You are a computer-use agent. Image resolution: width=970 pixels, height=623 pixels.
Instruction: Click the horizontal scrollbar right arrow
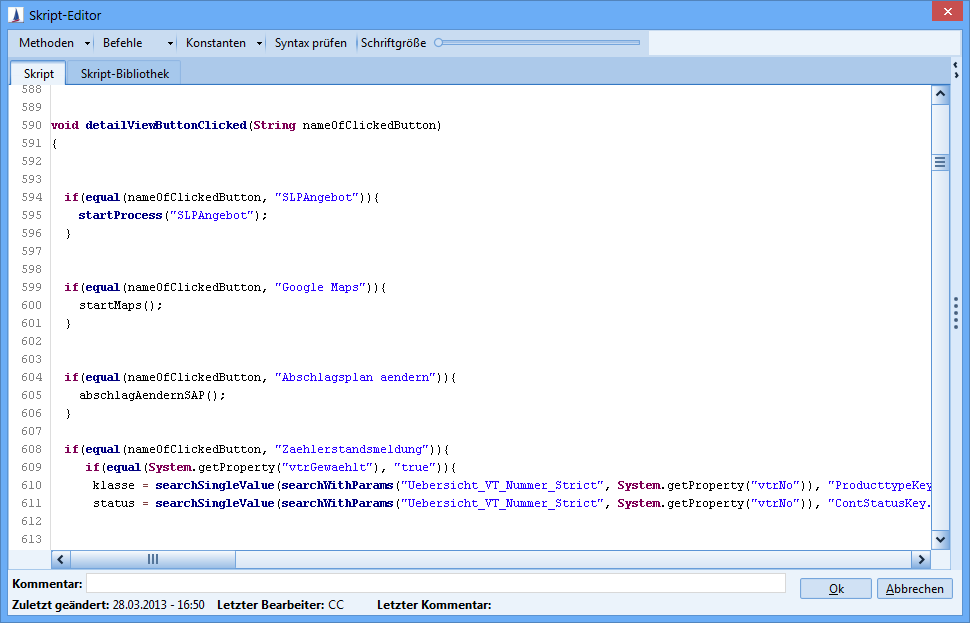point(920,560)
